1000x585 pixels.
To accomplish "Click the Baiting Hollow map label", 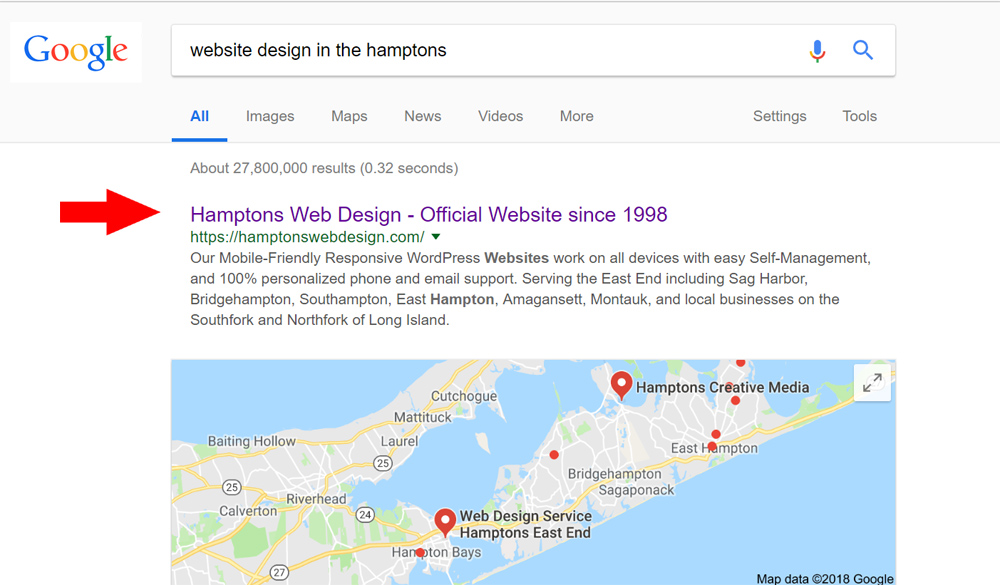I will click(252, 441).
